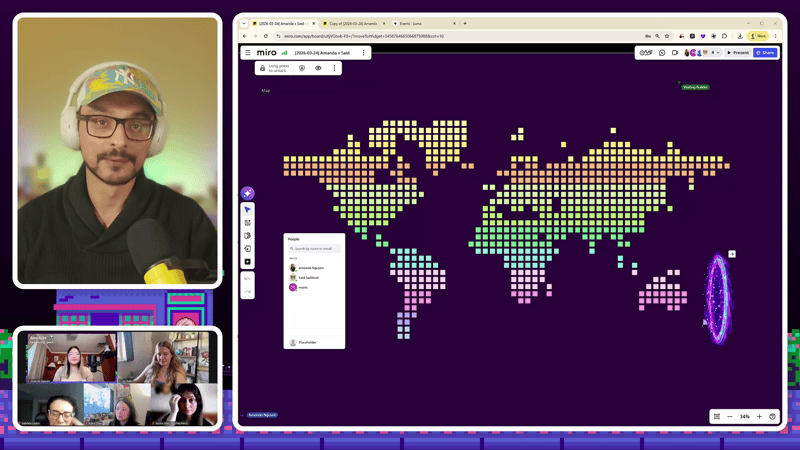Click the Amanda Nguyen cursor label on canvas
Screen dimensions: 800x450
(x=262, y=415)
